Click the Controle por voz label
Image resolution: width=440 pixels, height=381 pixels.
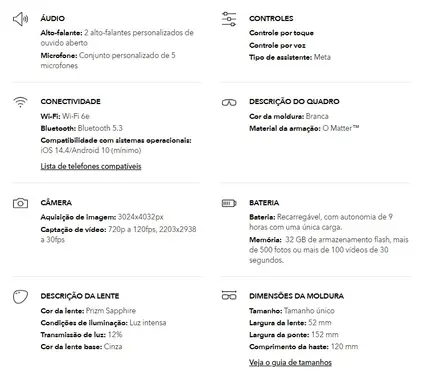(277, 45)
